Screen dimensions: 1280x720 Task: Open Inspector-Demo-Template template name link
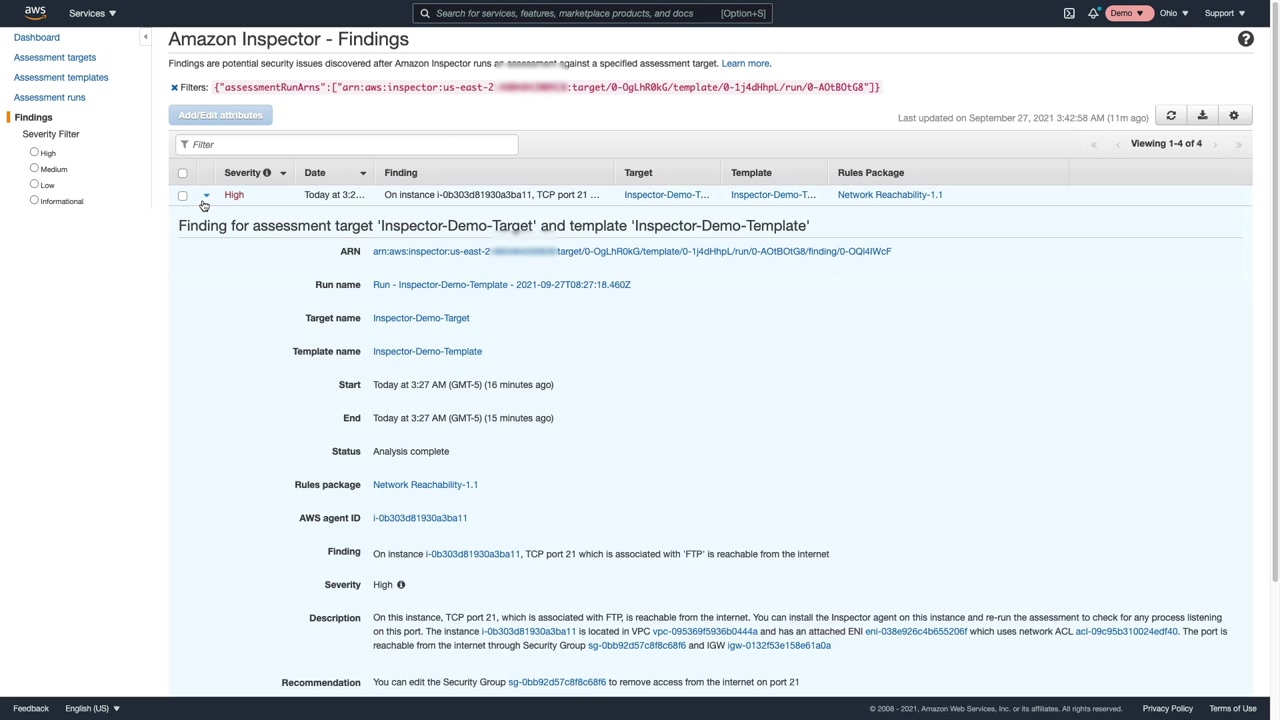click(x=427, y=351)
